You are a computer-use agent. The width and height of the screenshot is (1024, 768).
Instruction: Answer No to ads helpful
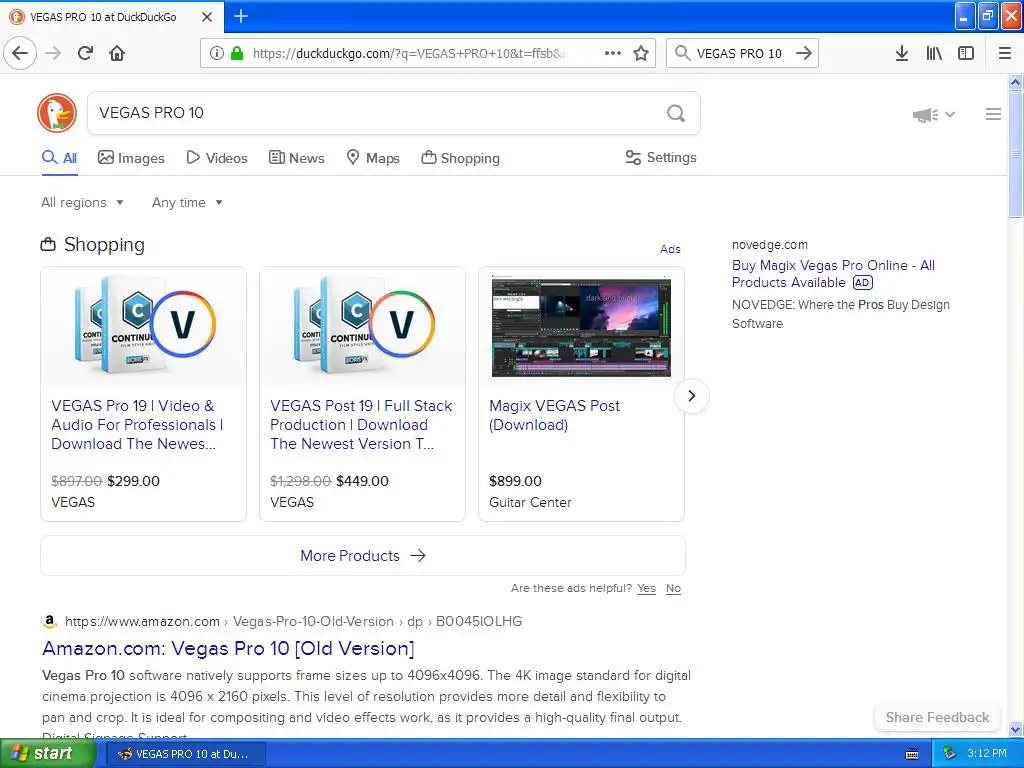coord(673,588)
